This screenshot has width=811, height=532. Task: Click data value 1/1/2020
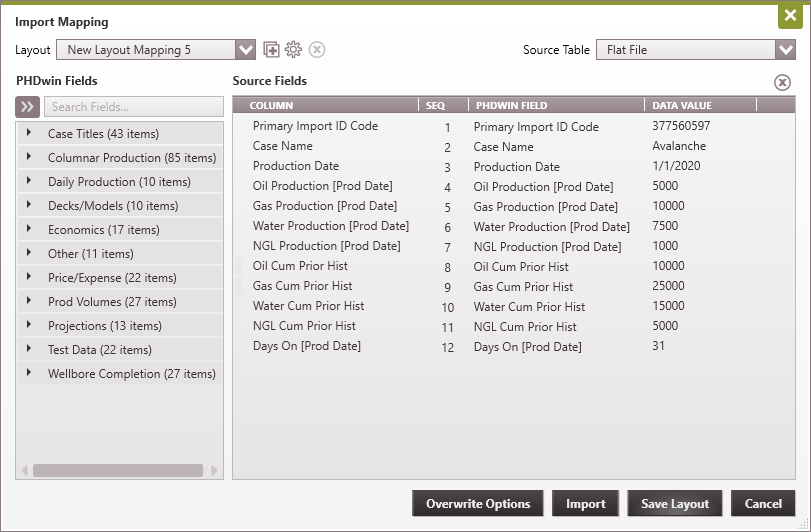[x=677, y=166]
